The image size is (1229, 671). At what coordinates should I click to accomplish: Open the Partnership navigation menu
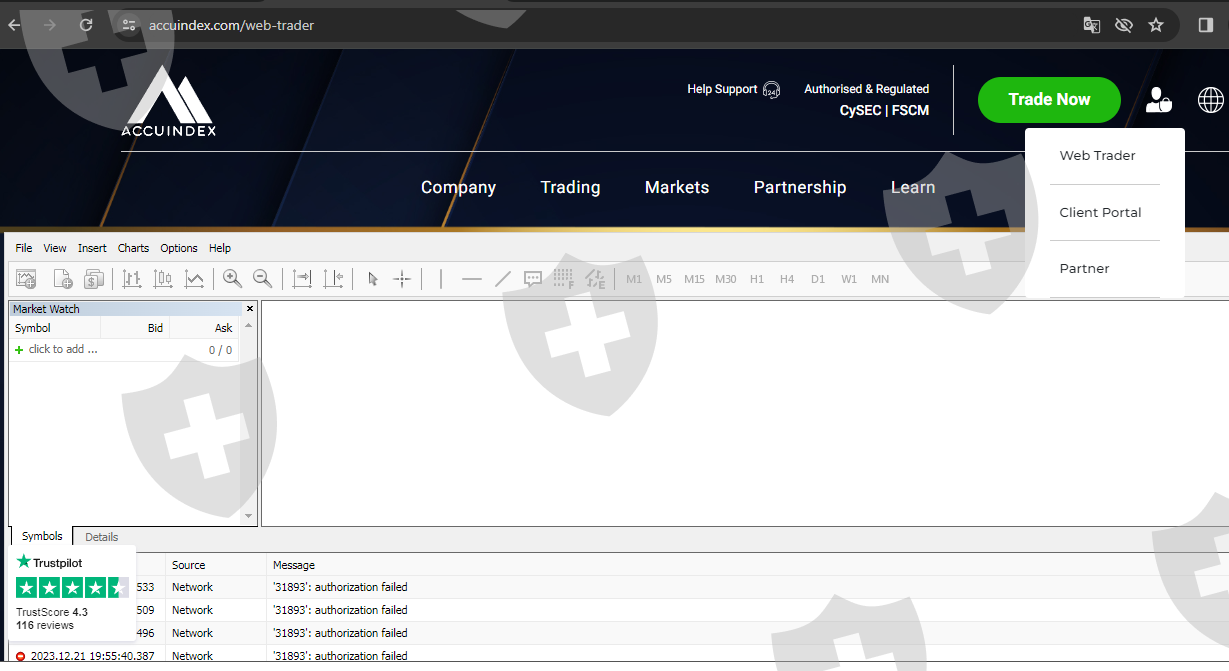pyautogui.click(x=800, y=188)
